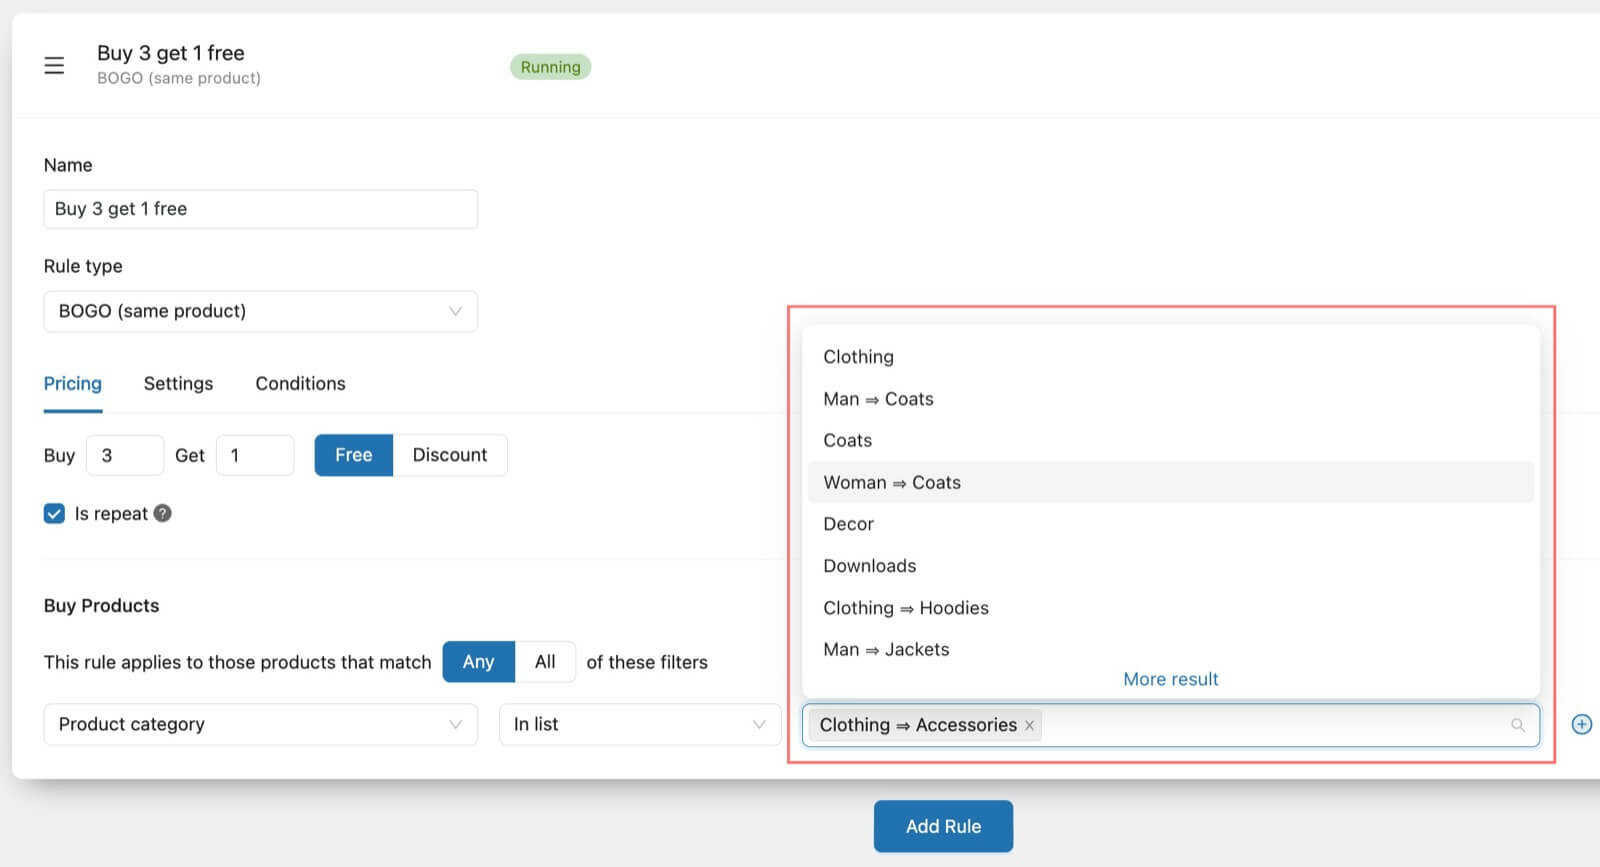Select the Free pricing option
This screenshot has height=867, width=1600.
click(x=353, y=455)
